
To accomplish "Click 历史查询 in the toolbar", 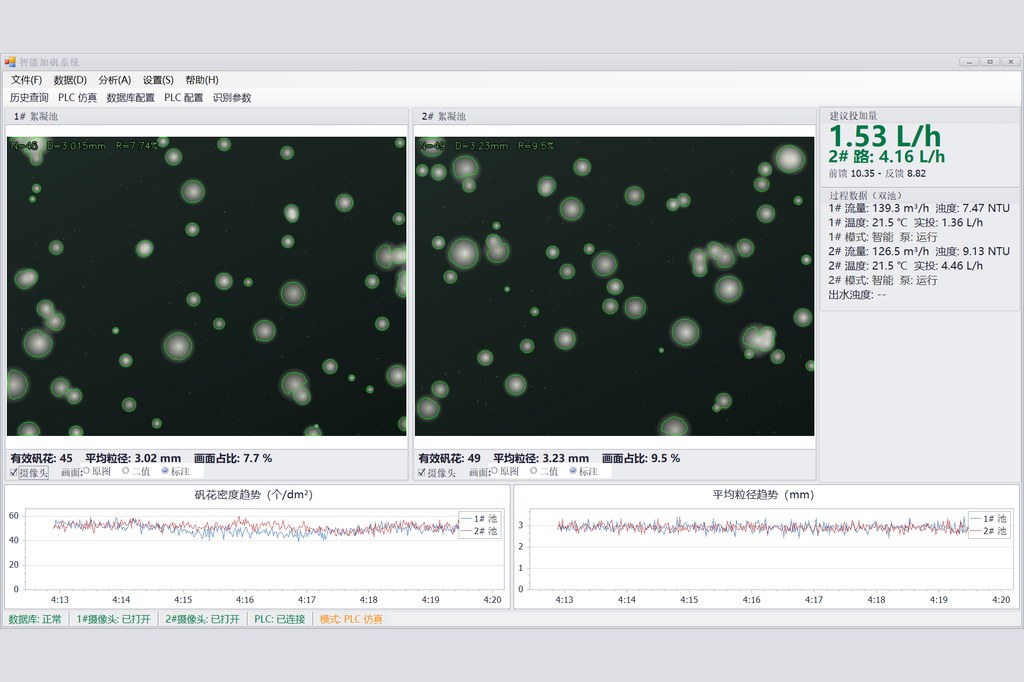I will tap(29, 97).
